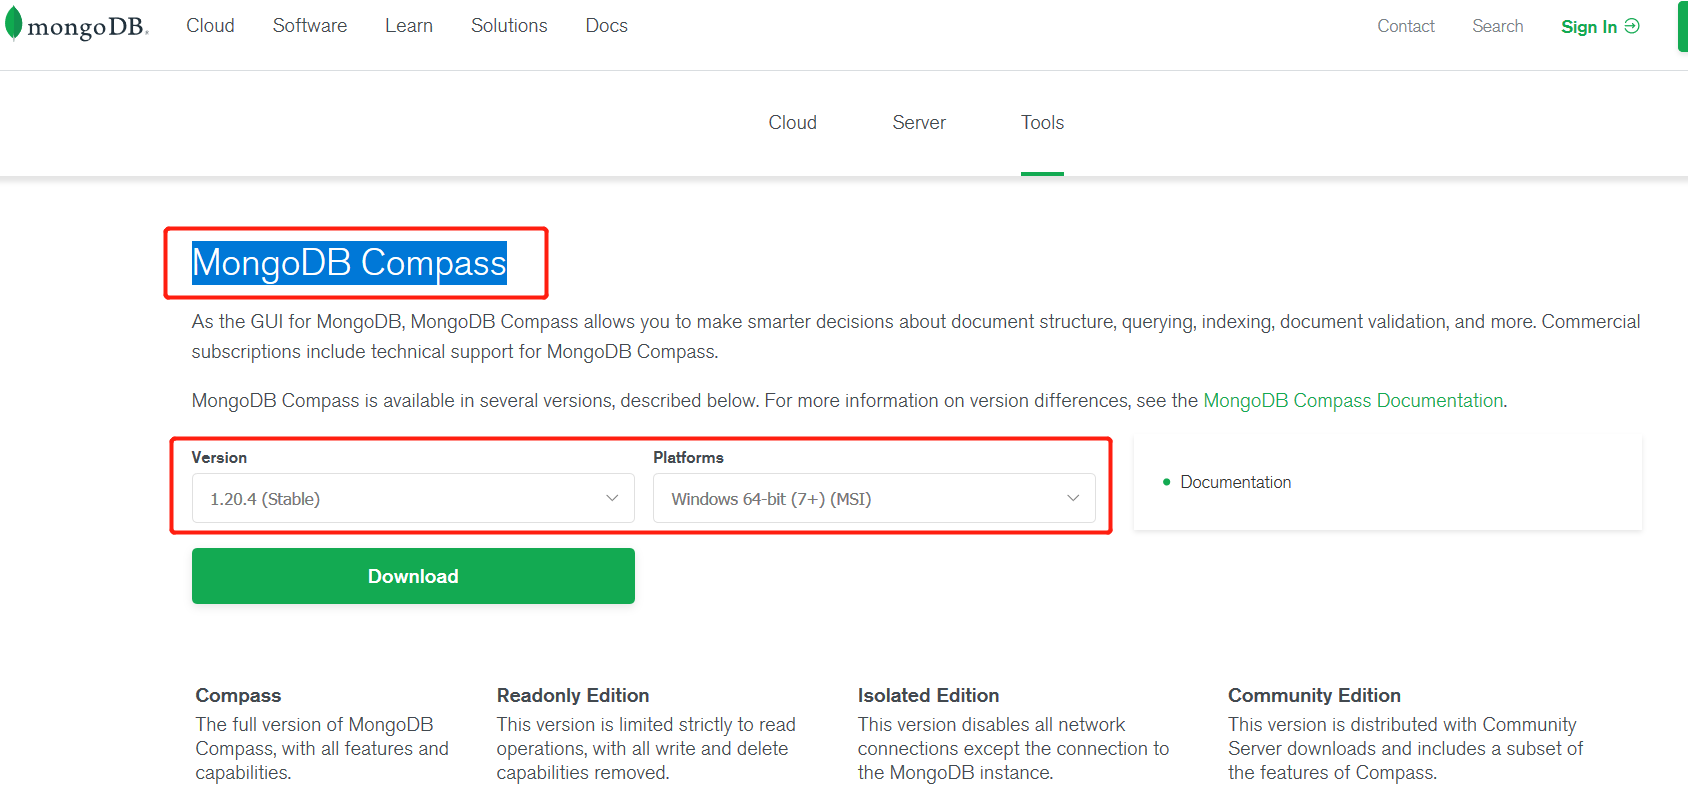Click the Isolated Edition heading
Viewport: 1688px width, 803px height.
pos(928,695)
